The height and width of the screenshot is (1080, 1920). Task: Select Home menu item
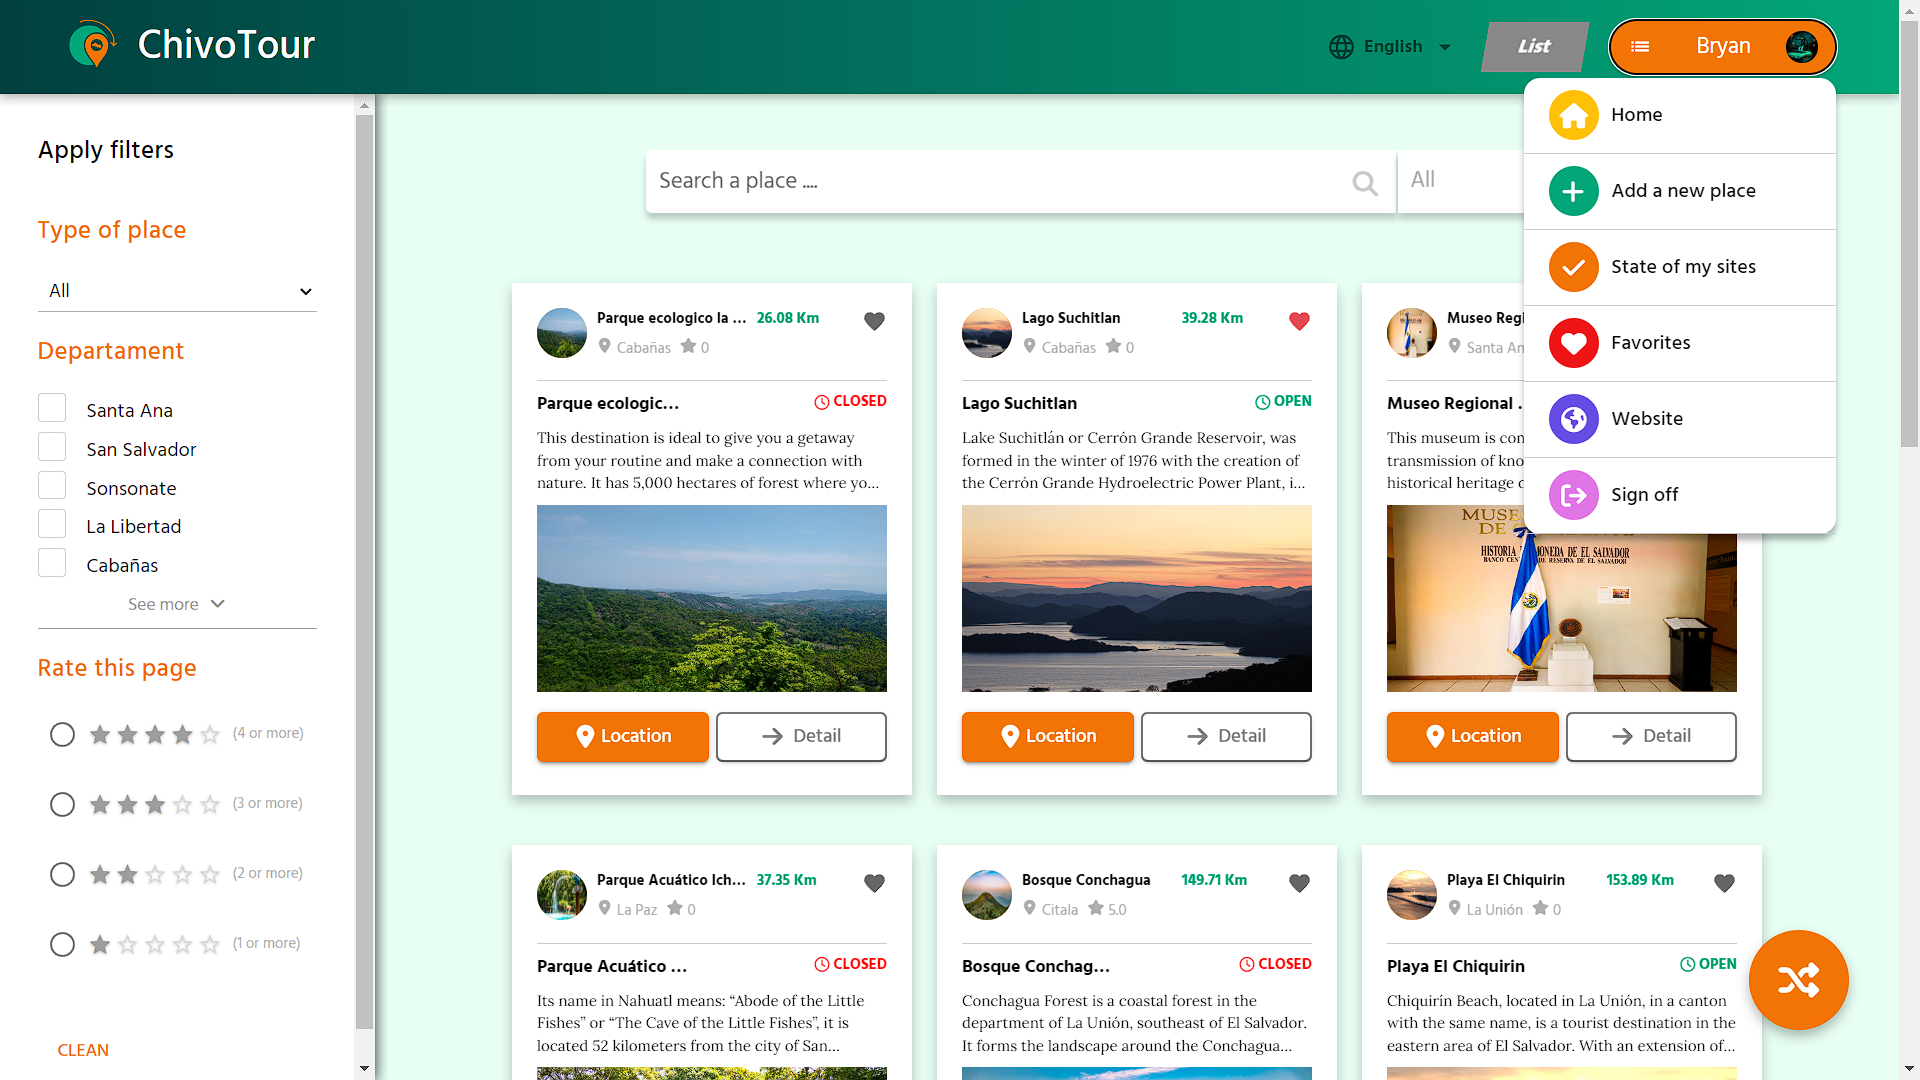[x=1680, y=115]
